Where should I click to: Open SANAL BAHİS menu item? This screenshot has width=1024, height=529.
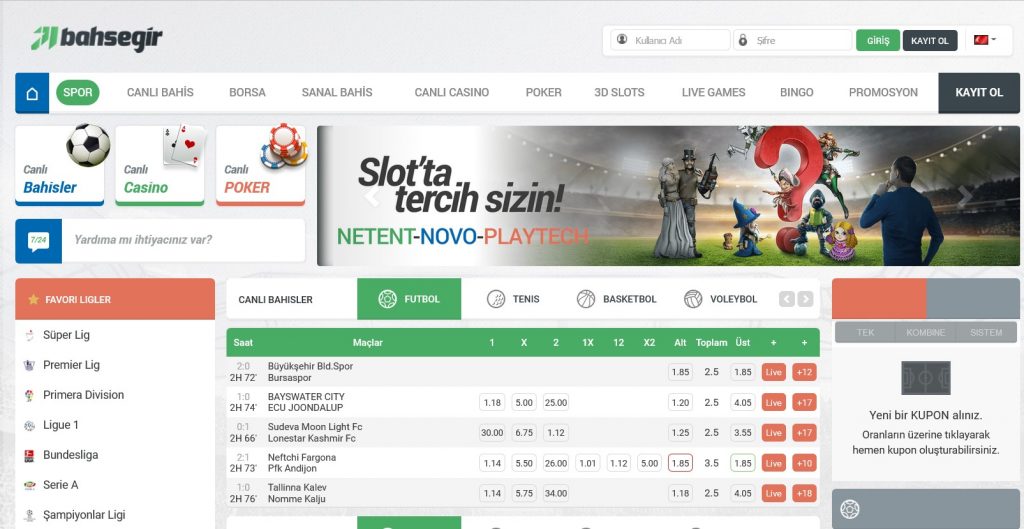tap(337, 93)
